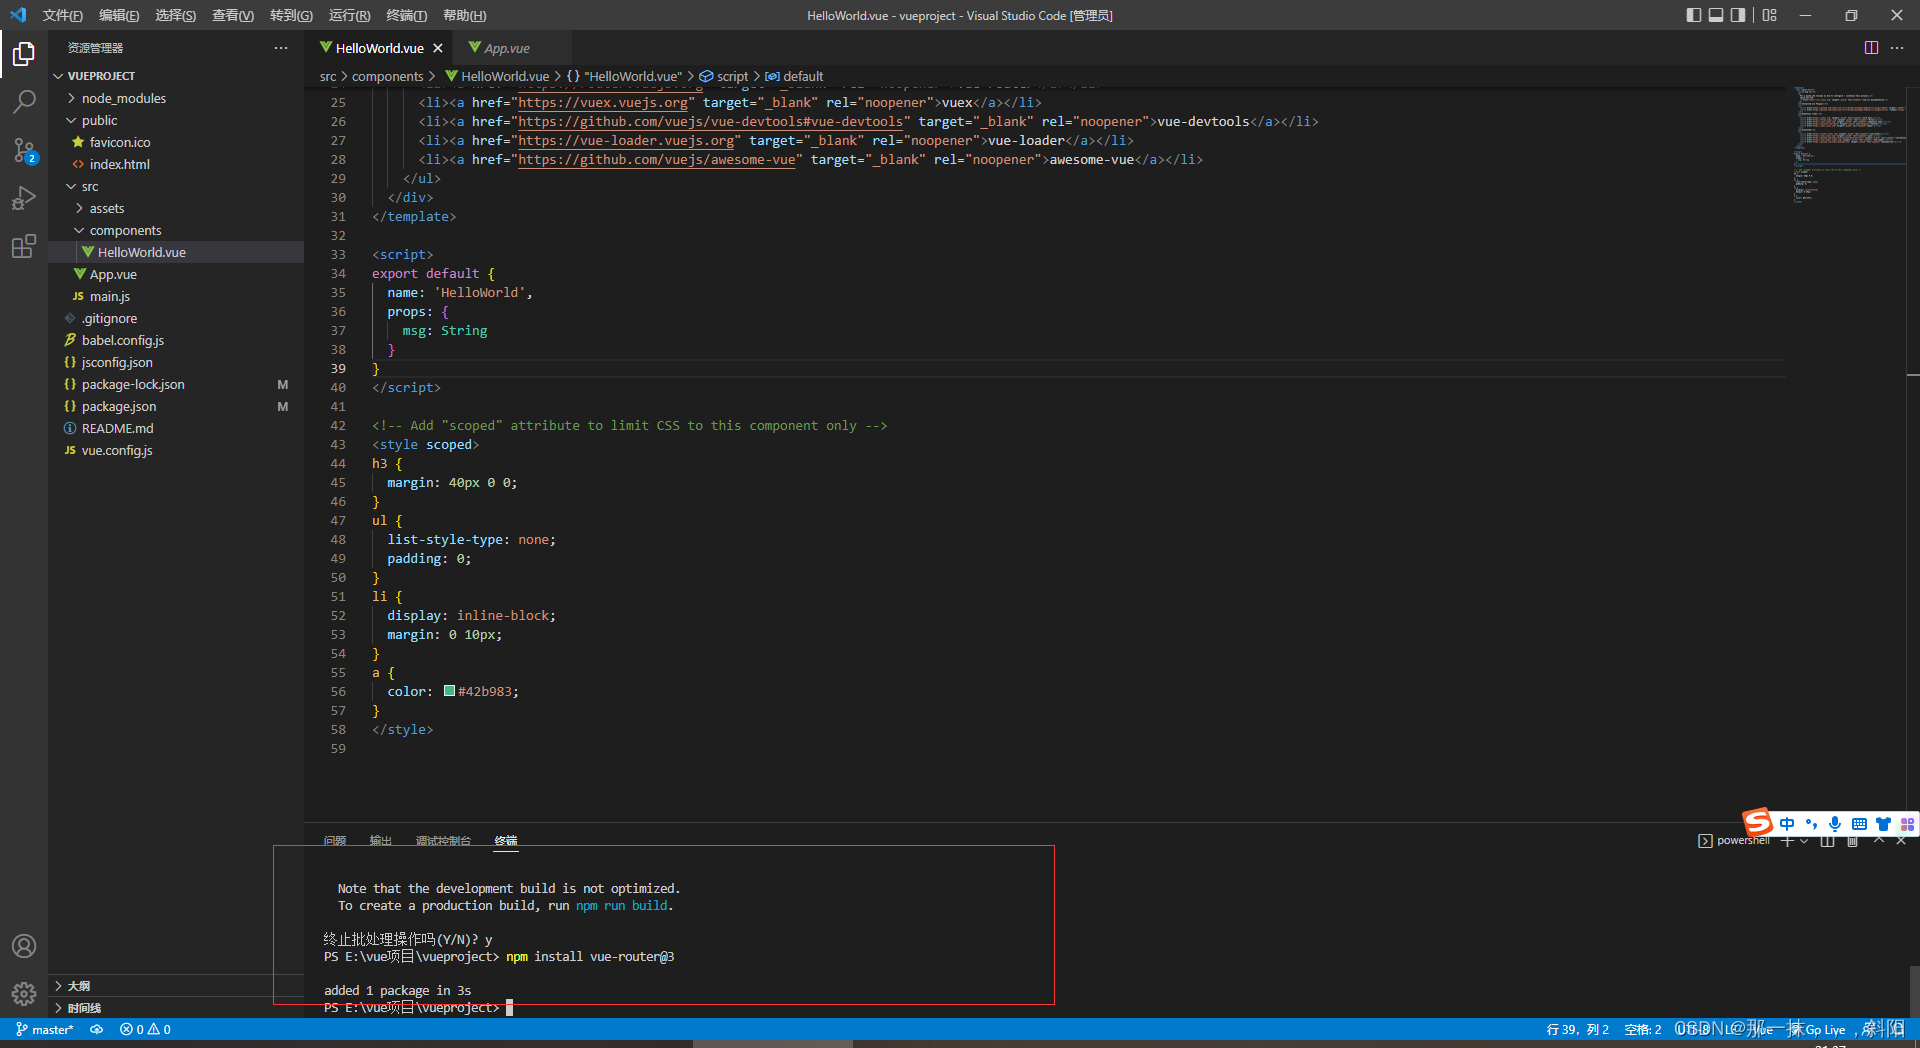Image resolution: width=1920 pixels, height=1048 pixels.
Task: Toggle the secondary sidebar layout icon in the title bar
Action: 1738,15
